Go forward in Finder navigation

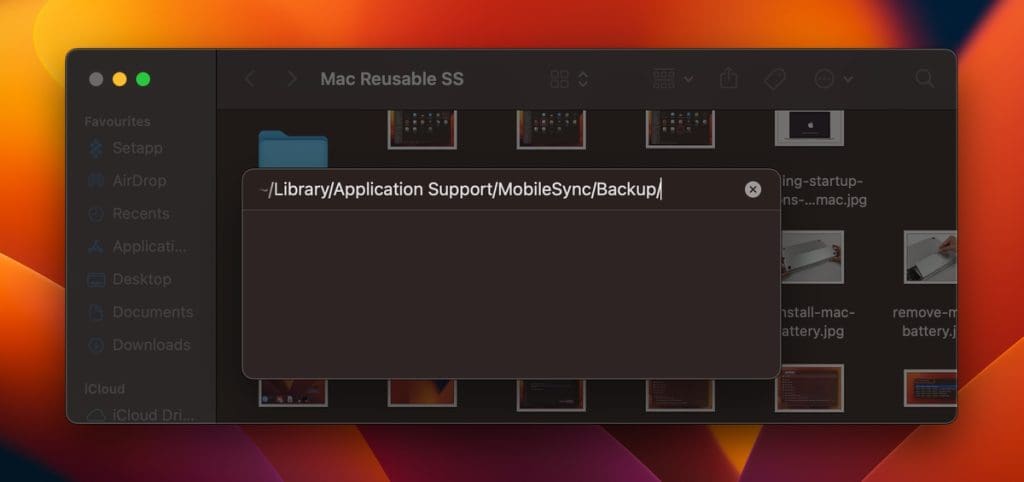292,79
